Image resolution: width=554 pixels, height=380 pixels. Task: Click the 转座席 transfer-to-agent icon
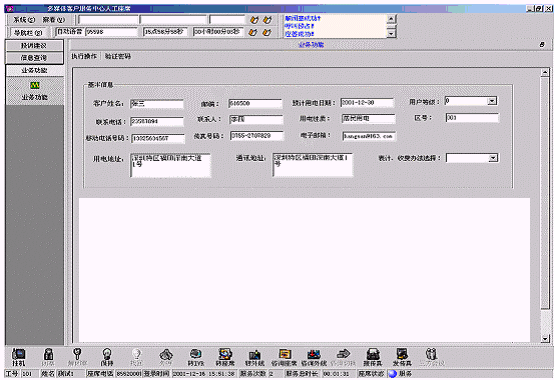225,357
